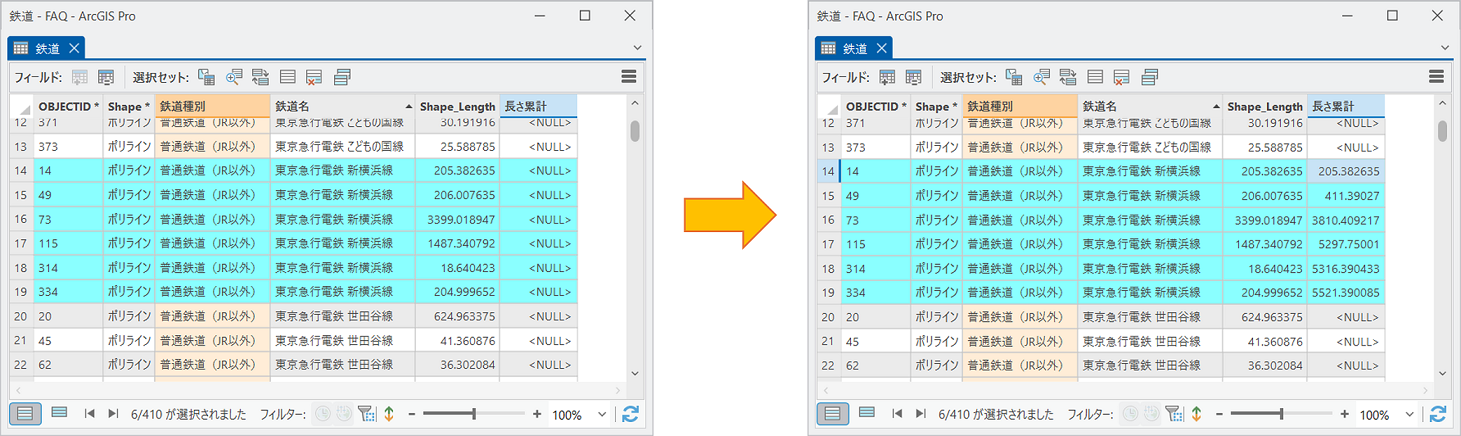Click 長さ累計 column header in right window
Screen dimensions: 1461x436
click(x=1345, y=106)
